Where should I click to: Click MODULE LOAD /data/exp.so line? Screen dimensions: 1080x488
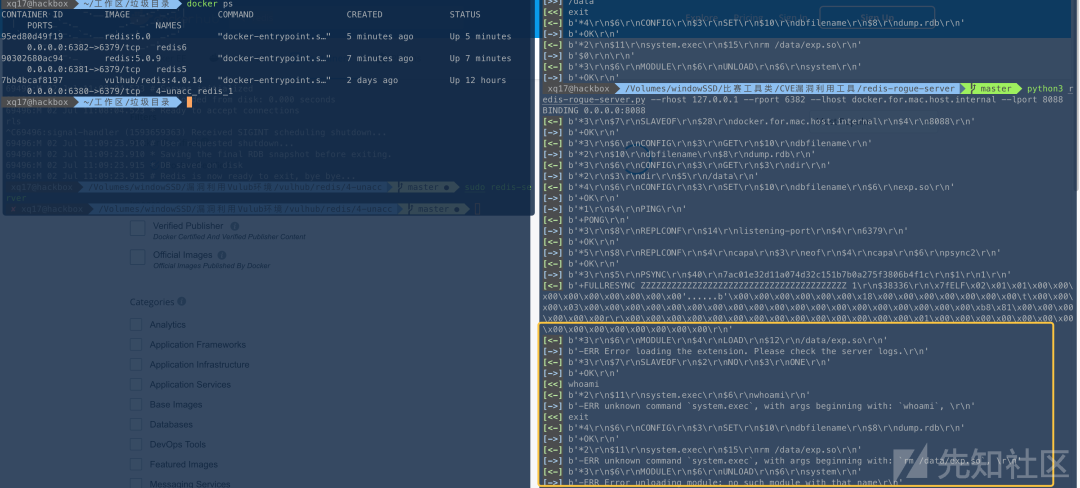tap(715, 340)
